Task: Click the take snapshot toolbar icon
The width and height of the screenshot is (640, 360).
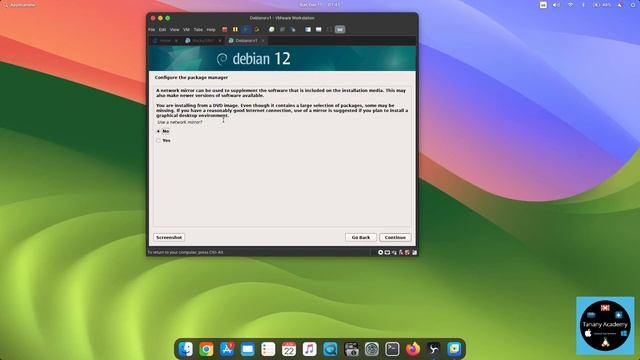Action: coord(271,29)
